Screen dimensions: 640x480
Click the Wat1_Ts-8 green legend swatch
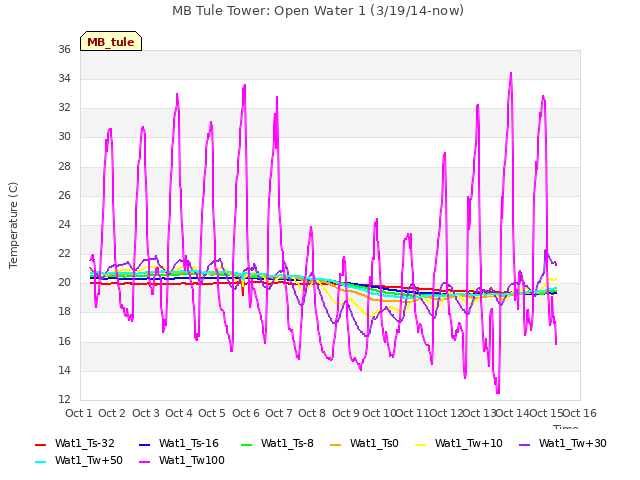(247, 444)
